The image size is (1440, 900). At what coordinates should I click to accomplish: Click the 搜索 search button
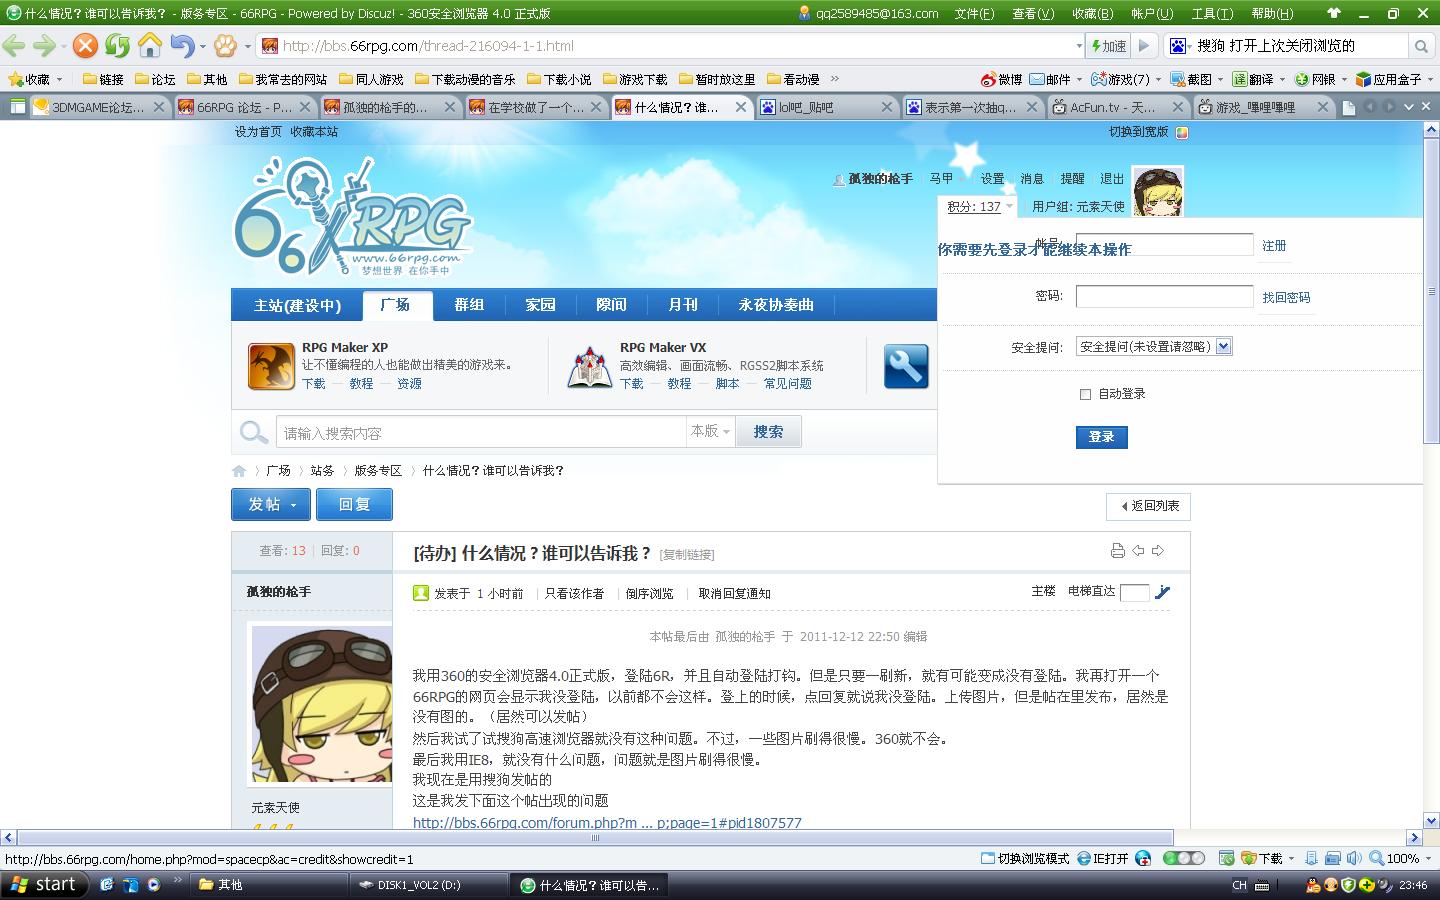pos(768,432)
